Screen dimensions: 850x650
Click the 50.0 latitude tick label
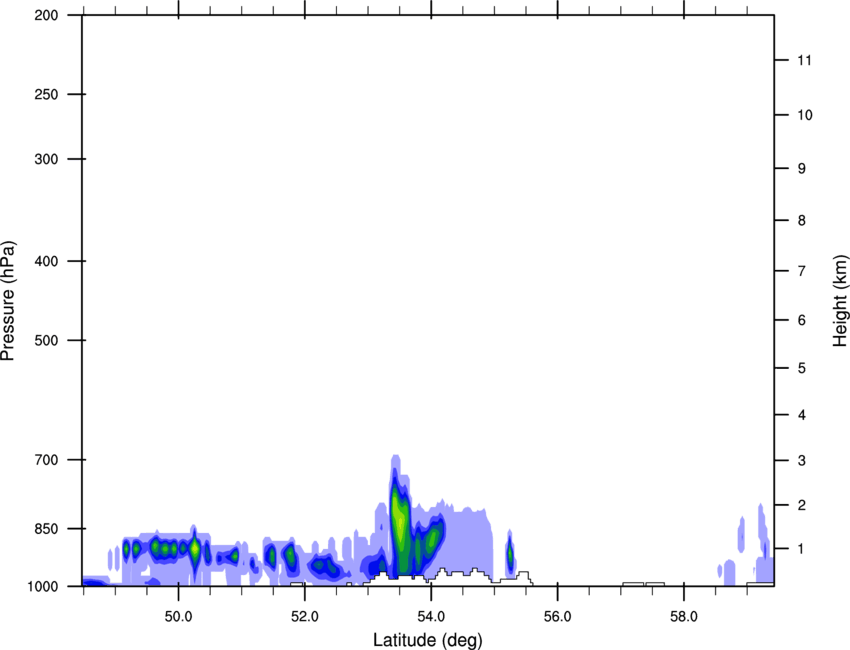click(178, 617)
